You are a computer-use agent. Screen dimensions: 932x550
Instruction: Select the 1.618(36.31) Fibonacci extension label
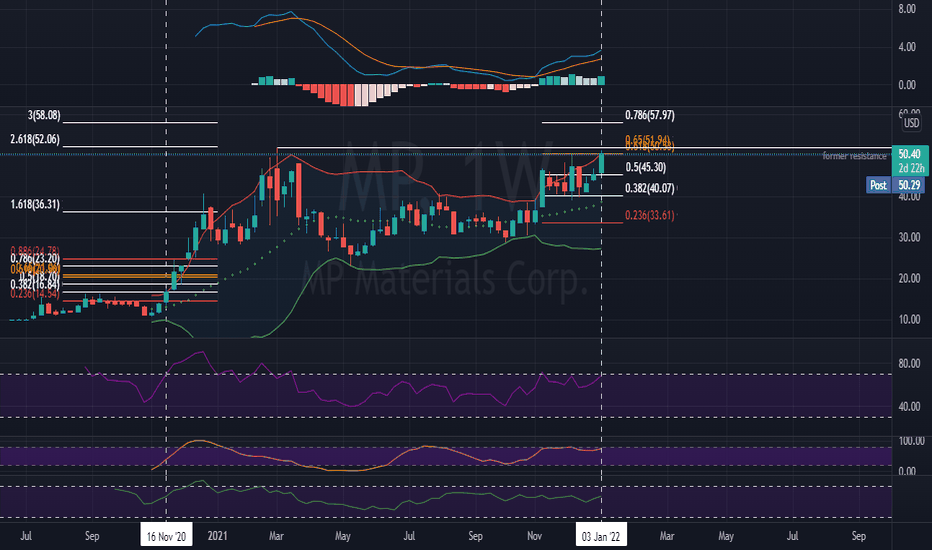pos(35,205)
